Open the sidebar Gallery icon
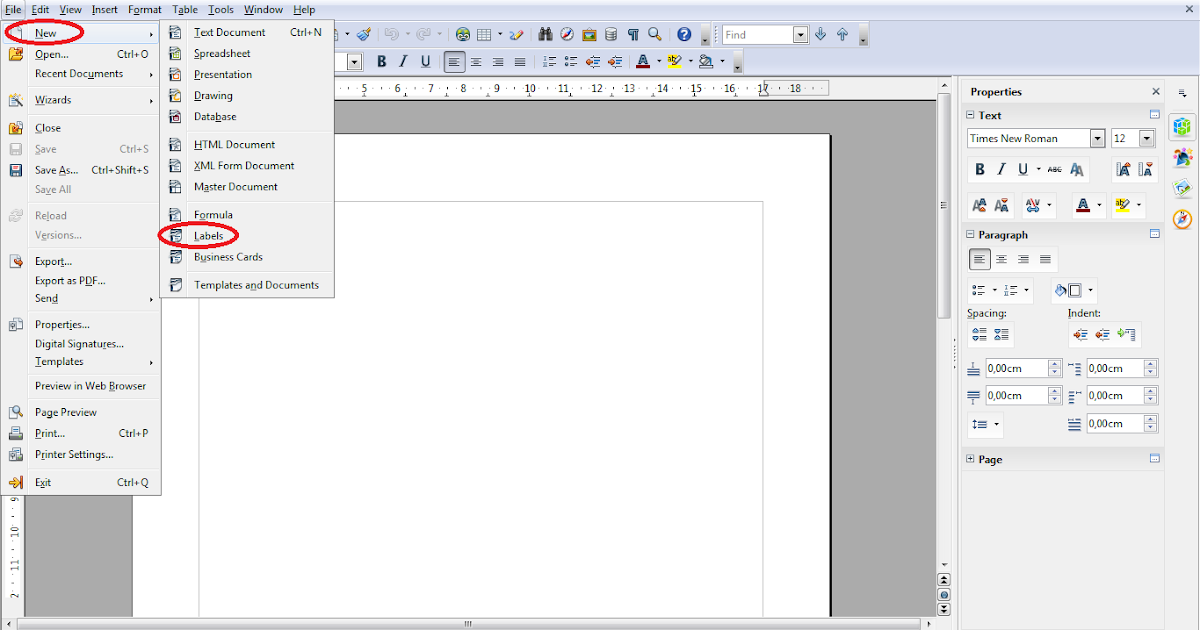 click(x=1183, y=188)
